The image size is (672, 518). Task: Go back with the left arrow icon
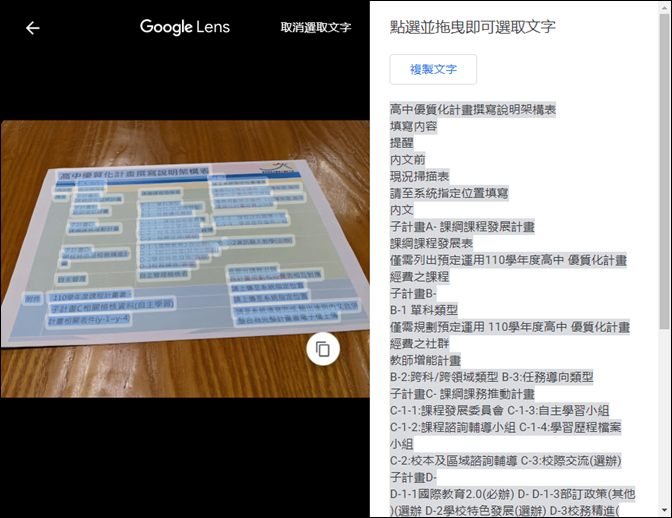tap(33, 28)
